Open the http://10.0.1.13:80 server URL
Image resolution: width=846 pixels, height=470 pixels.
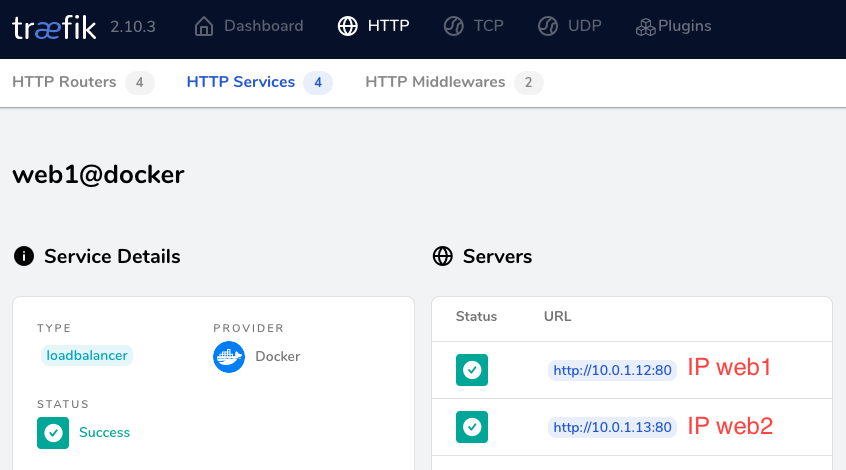point(612,427)
